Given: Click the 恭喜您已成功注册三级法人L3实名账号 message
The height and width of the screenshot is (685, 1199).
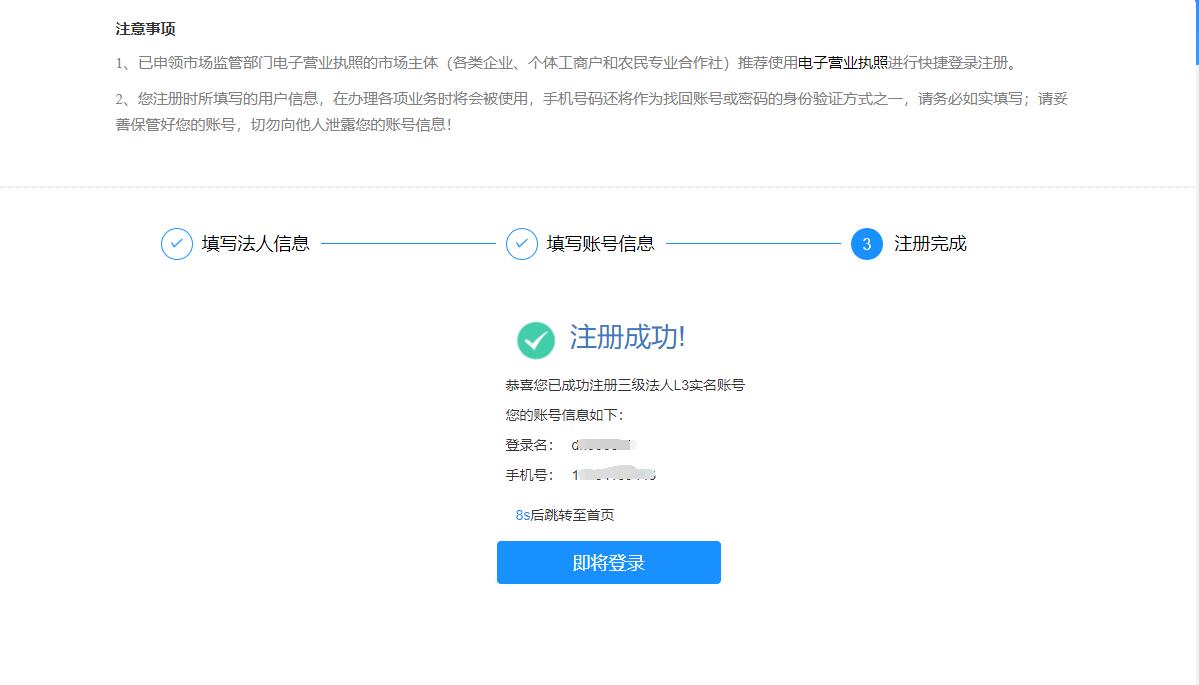Looking at the screenshot, I should point(624,385).
